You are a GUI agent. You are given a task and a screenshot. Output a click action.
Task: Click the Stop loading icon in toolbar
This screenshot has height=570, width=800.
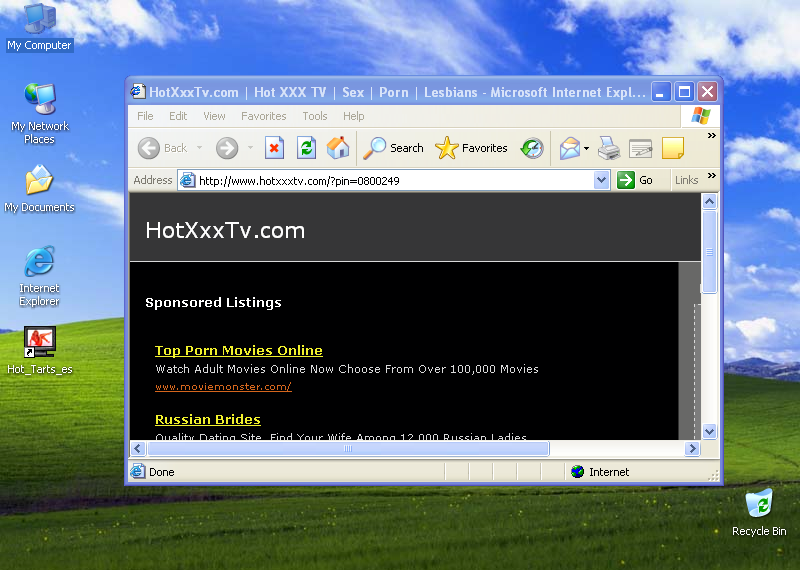[274, 148]
